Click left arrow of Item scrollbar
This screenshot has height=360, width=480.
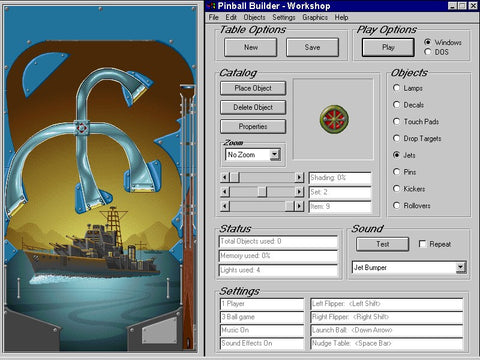(x=225, y=206)
